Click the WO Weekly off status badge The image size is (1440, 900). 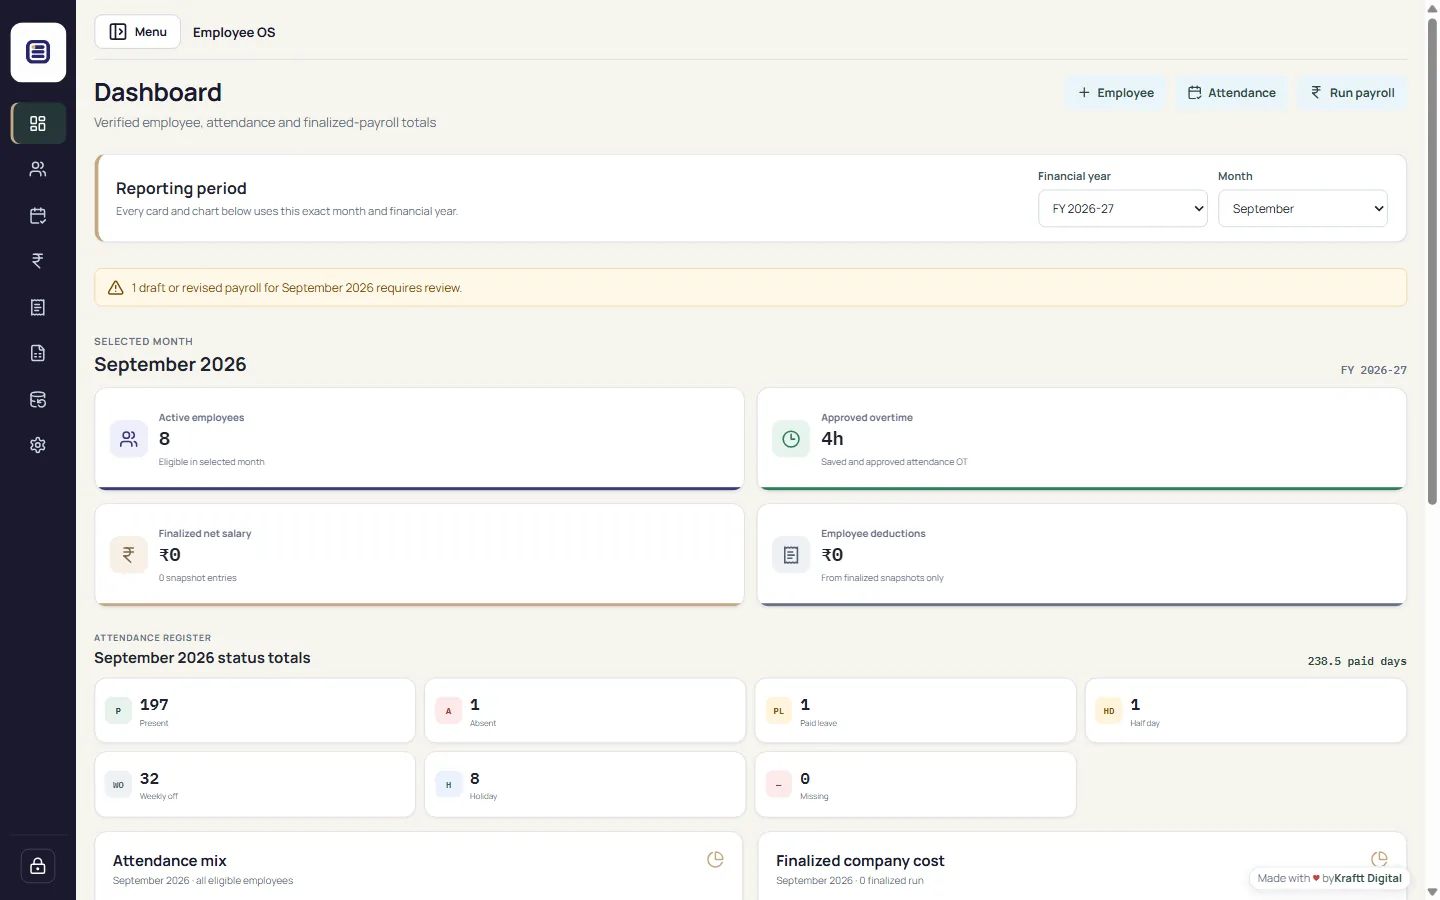[x=118, y=785]
